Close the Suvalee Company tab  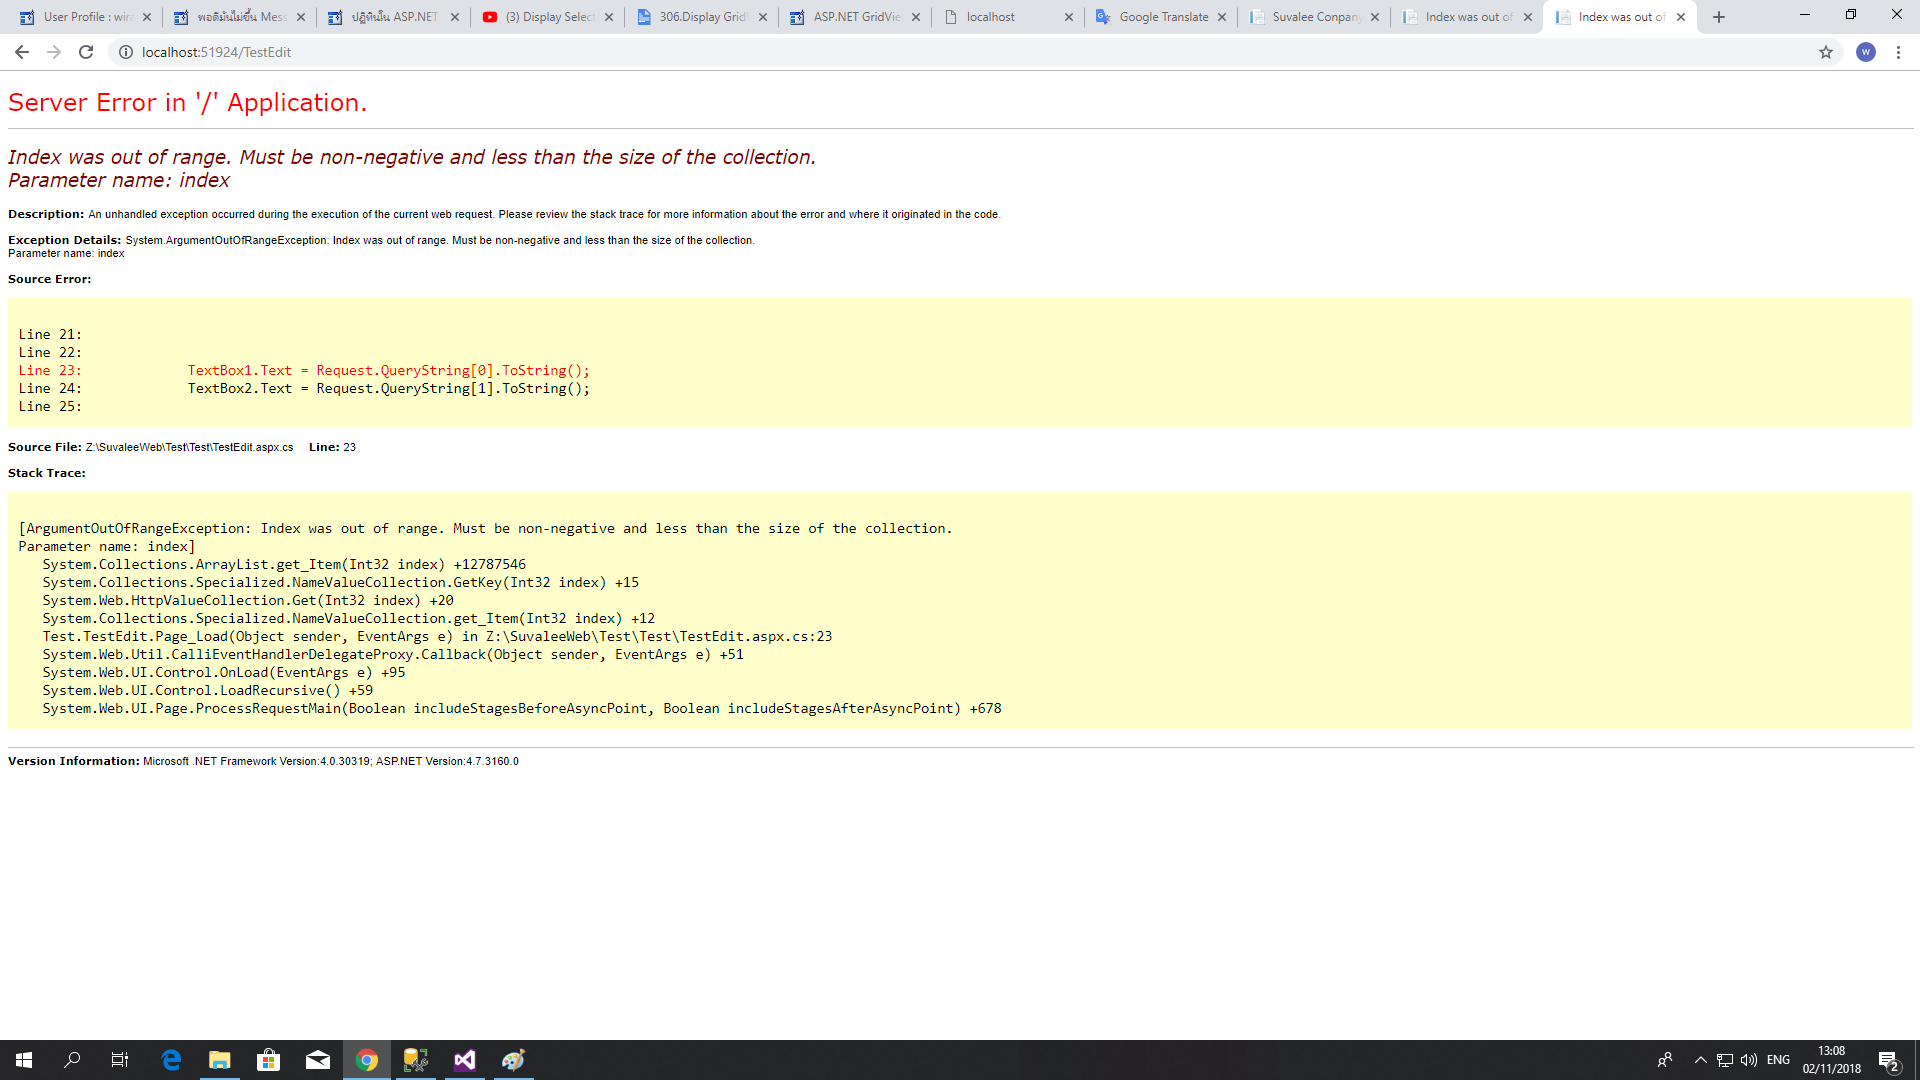pyautogui.click(x=1375, y=17)
